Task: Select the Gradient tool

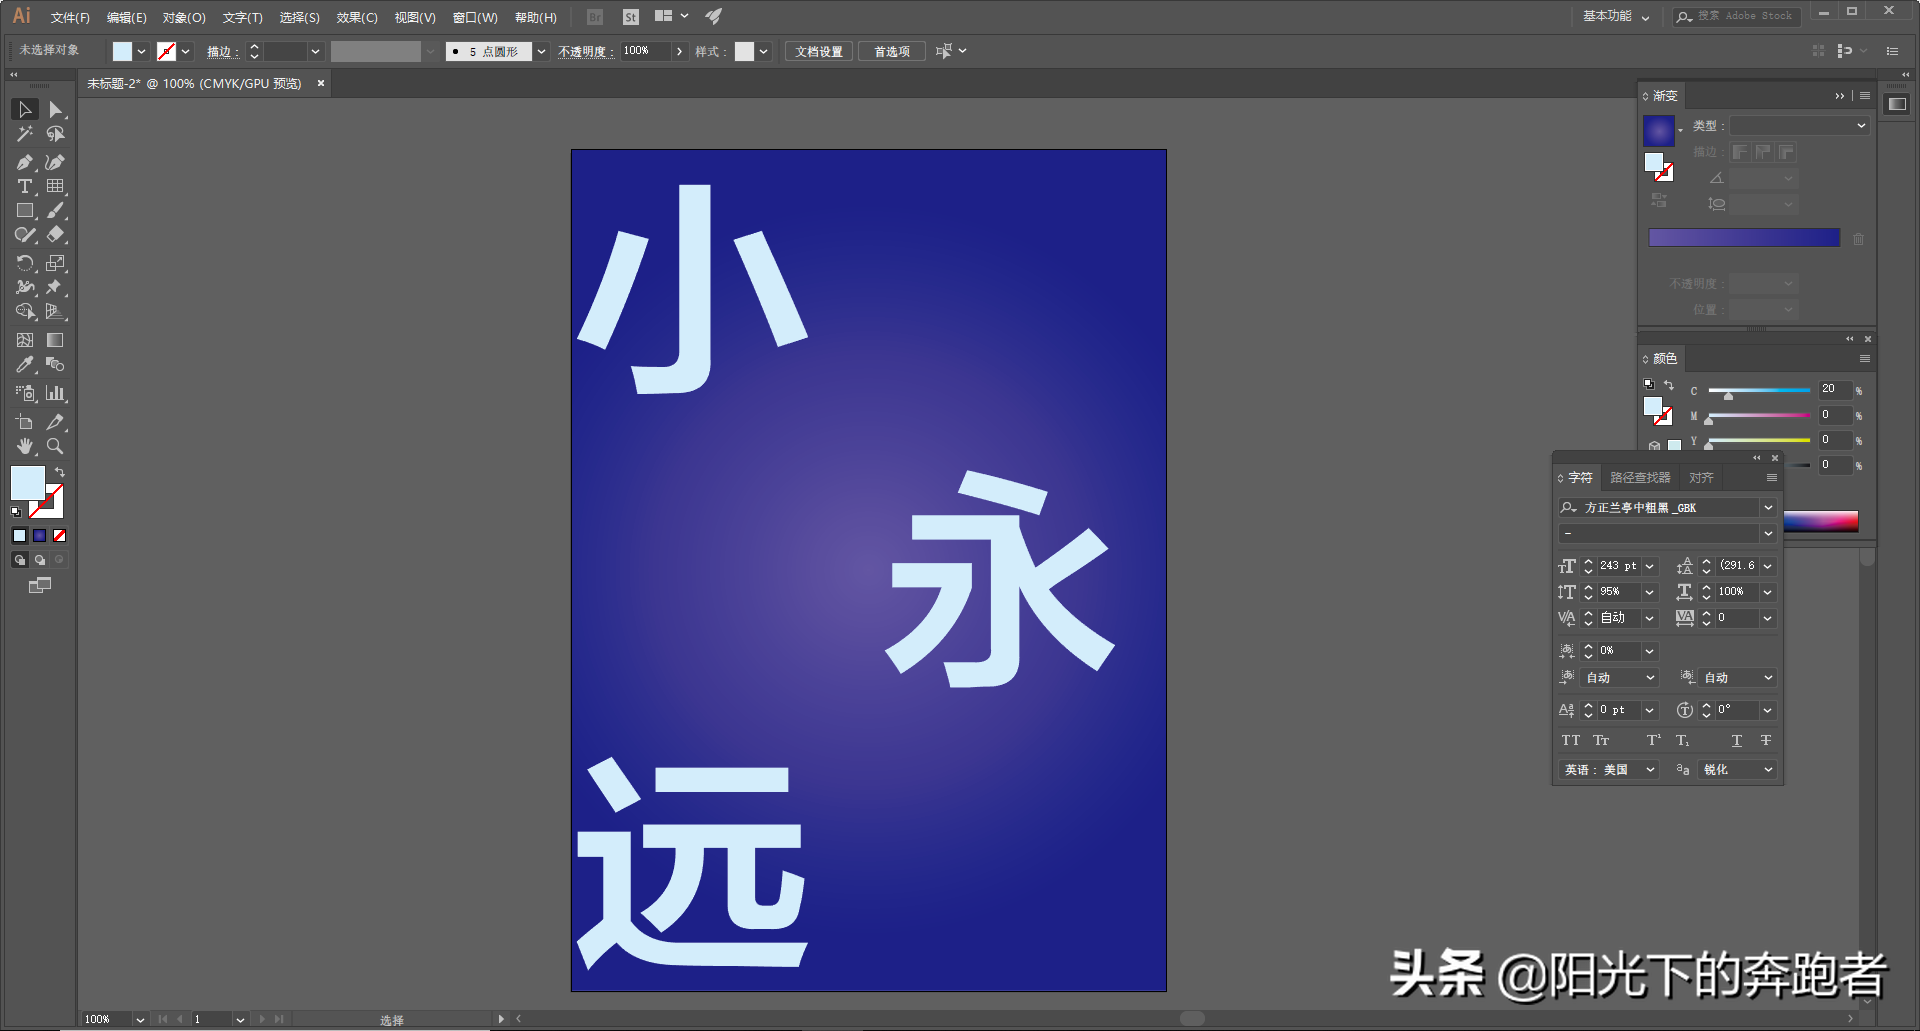Action: [x=56, y=340]
